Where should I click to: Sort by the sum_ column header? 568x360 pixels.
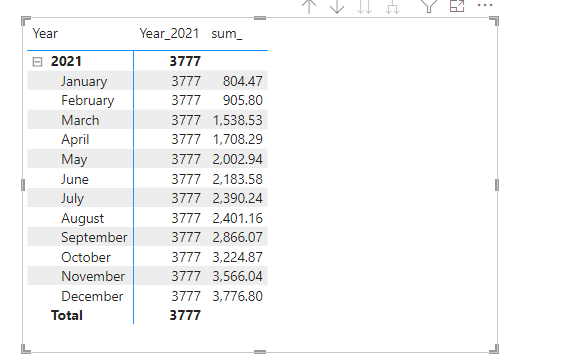click(x=227, y=34)
